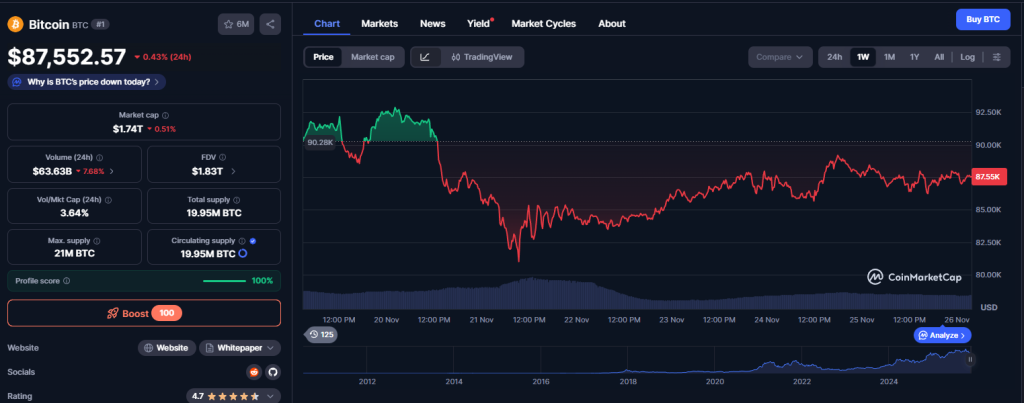Click the Buy BTC button
Image resolution: width=1024 pixels, height=403 pixels.
point(983,20)
